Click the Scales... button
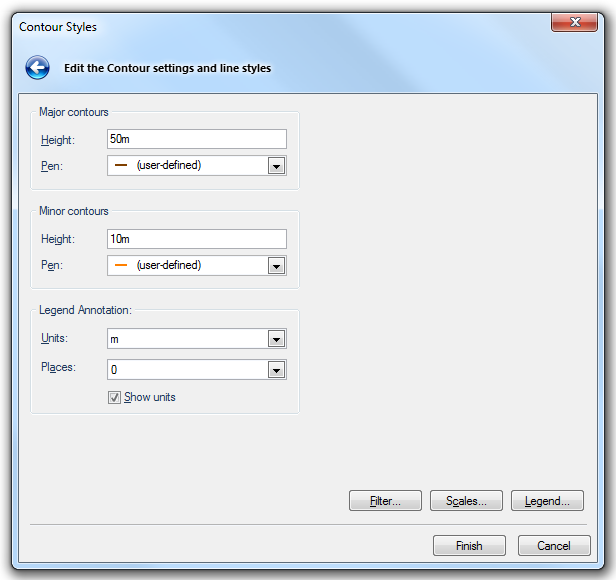This screenshot has width=616, height=580. tap(466, 501)
